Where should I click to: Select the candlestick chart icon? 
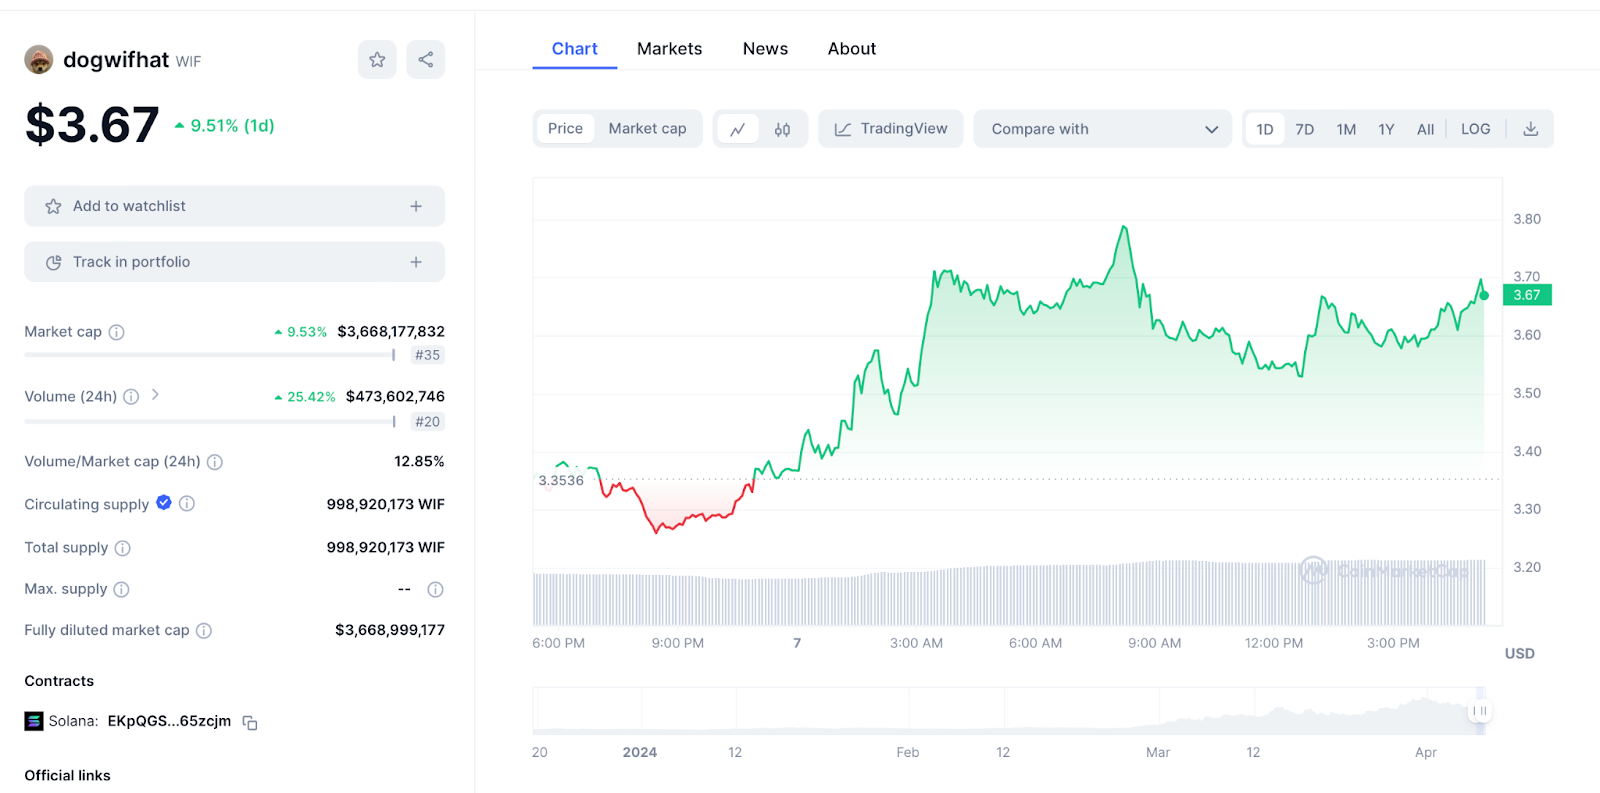[783, 129]
